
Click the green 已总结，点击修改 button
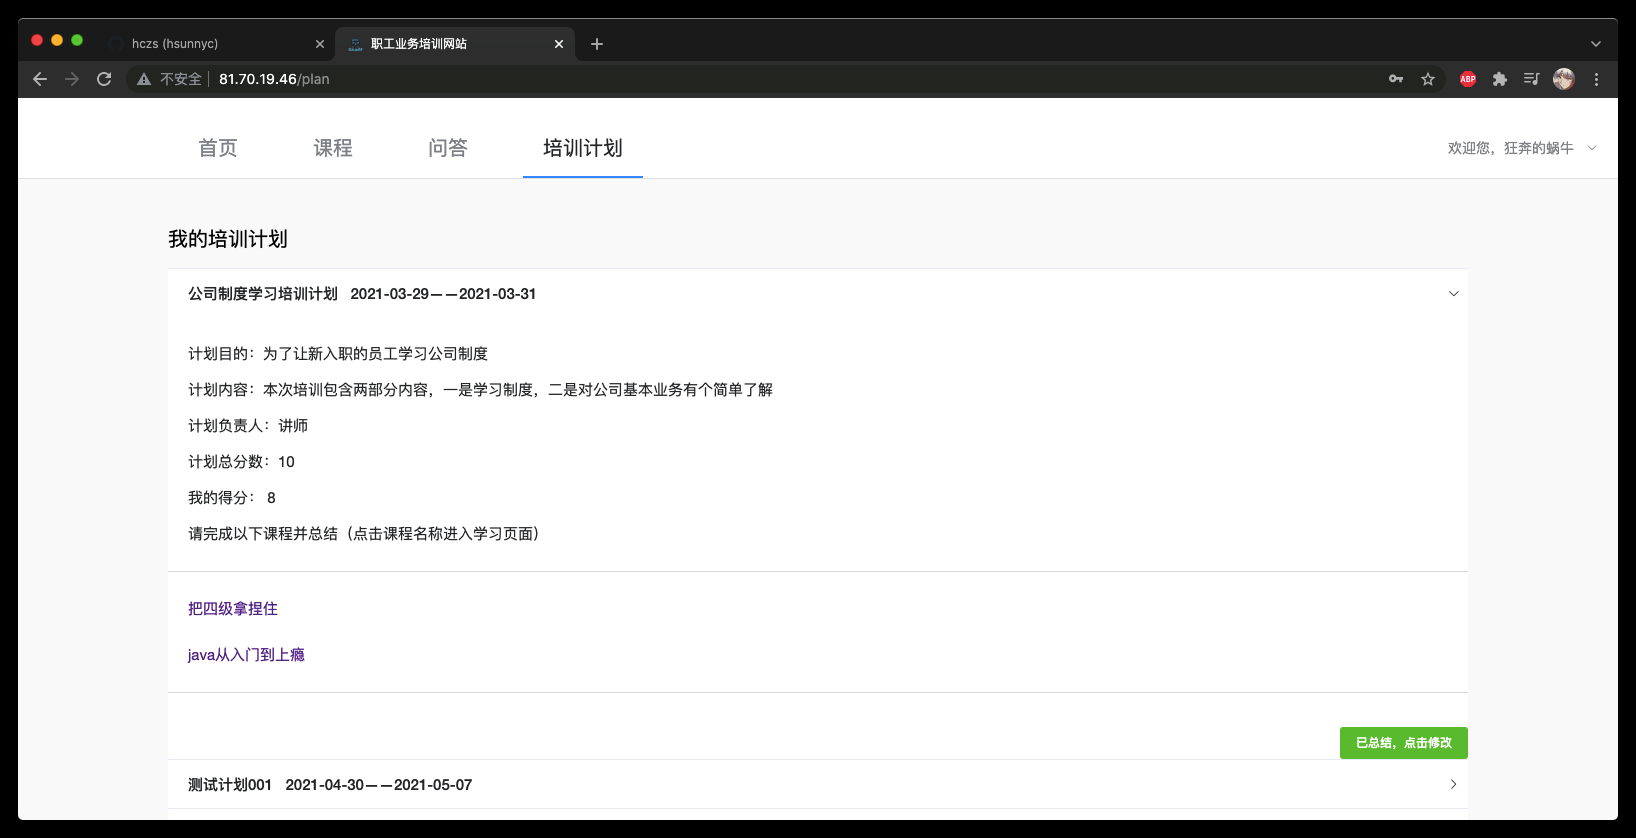1403,743
